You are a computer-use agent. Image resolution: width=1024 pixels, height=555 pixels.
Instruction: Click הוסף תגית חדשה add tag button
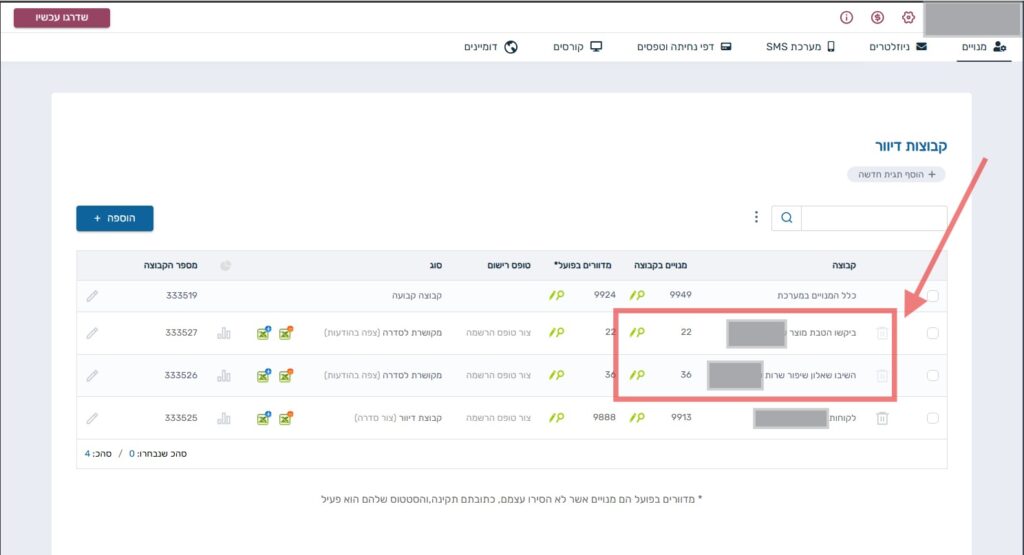point(896,174)
